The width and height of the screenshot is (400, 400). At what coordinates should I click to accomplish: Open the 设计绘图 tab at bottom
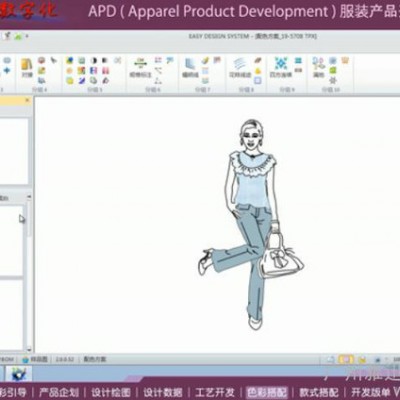point(111,392)
